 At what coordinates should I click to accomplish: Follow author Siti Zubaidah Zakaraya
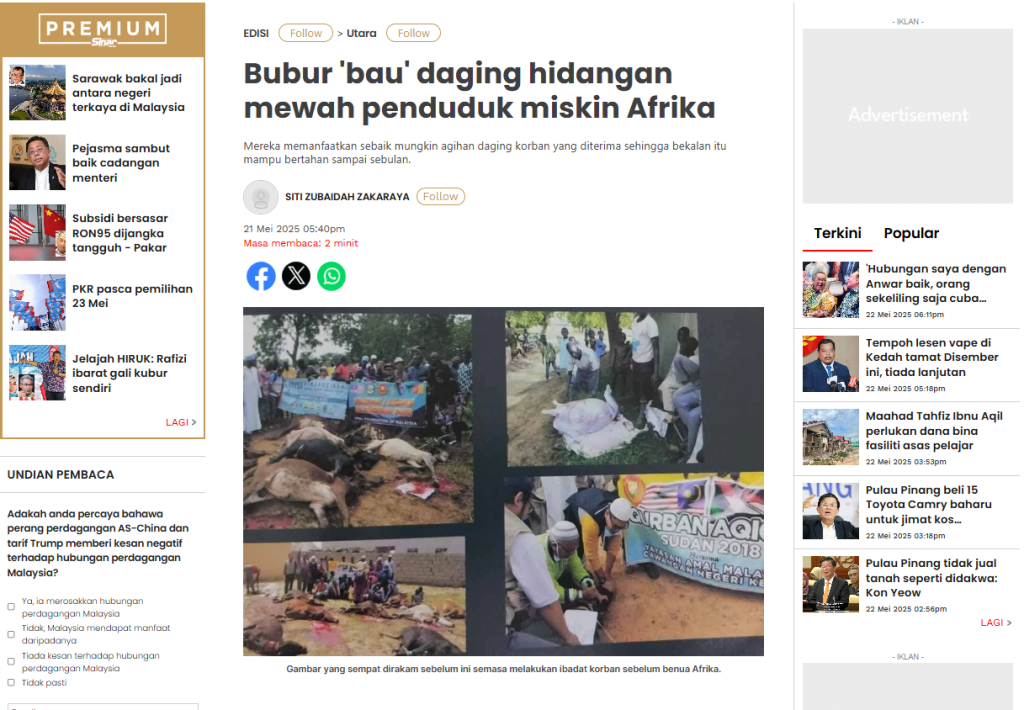click(441, 196)
